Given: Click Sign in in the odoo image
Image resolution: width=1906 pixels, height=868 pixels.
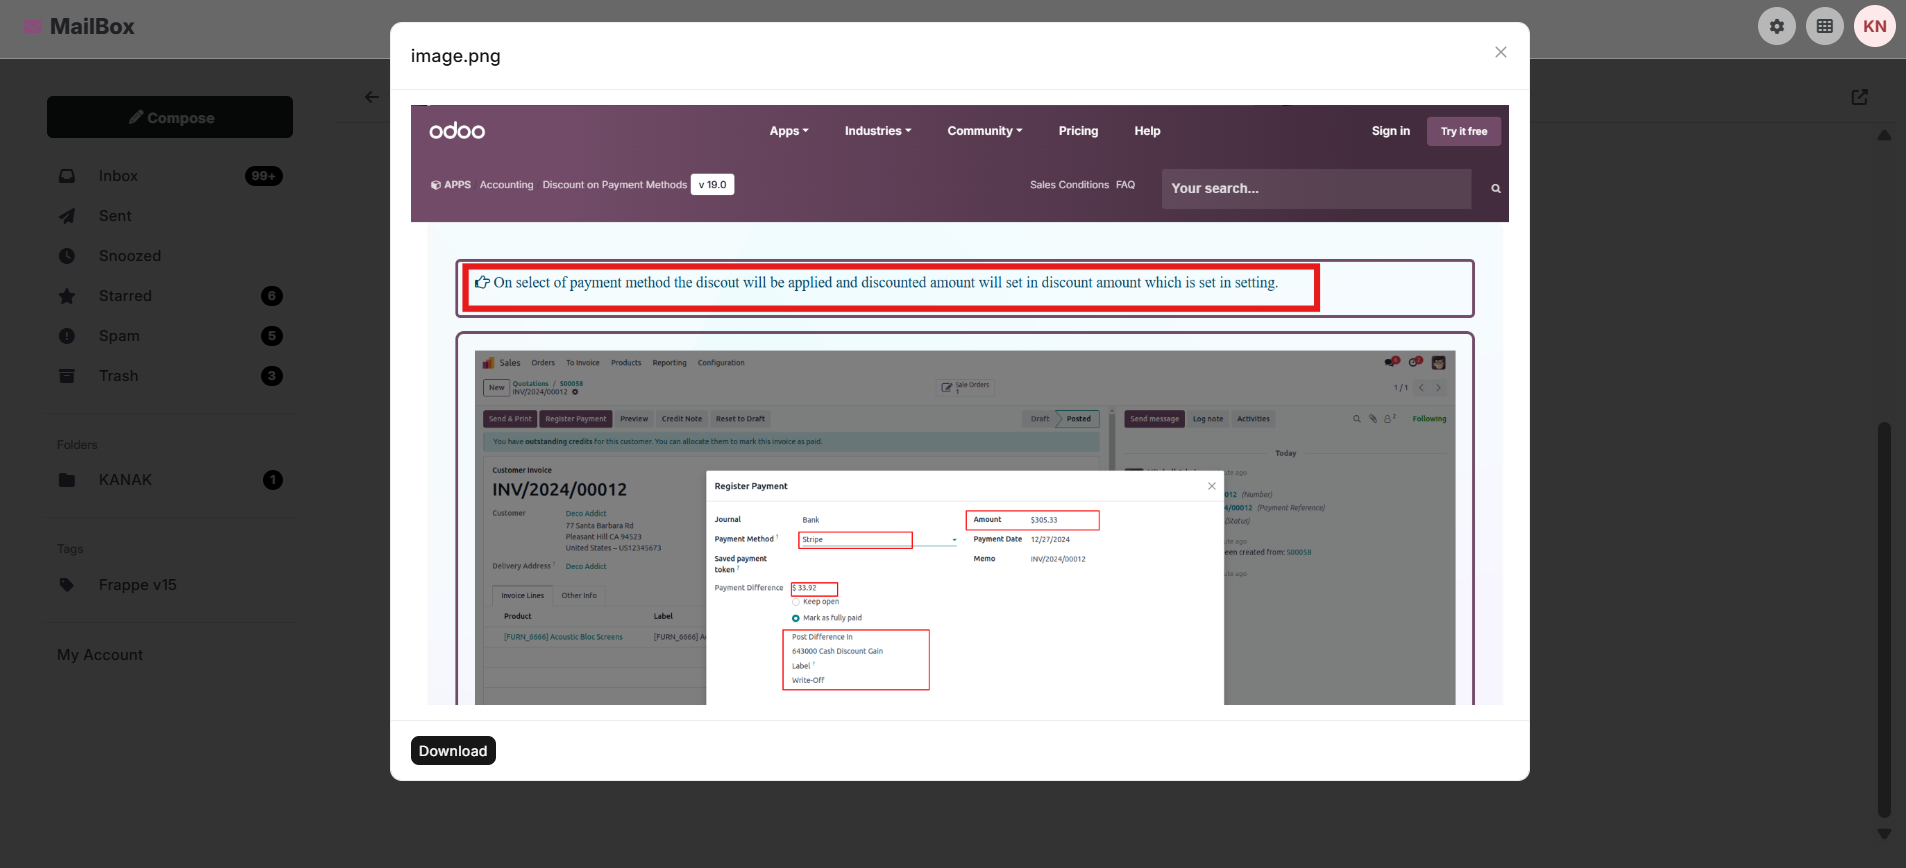Looking at the screenshot, I should 1391,131.
